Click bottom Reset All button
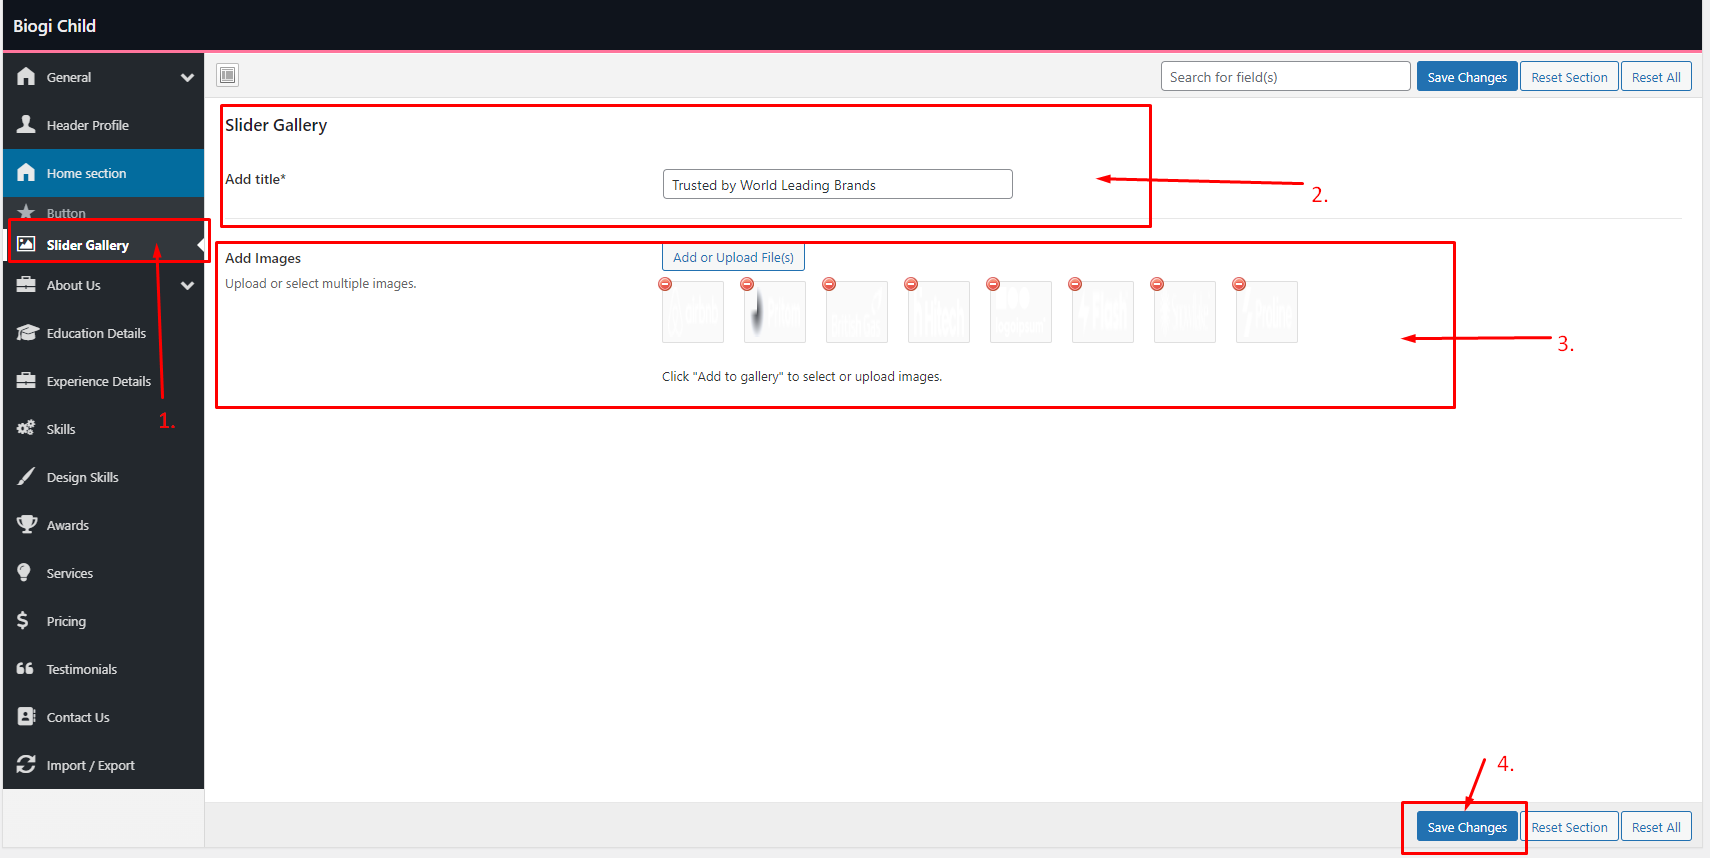The height and width of the screenshot is (858, 1710). pos(1656,827)
